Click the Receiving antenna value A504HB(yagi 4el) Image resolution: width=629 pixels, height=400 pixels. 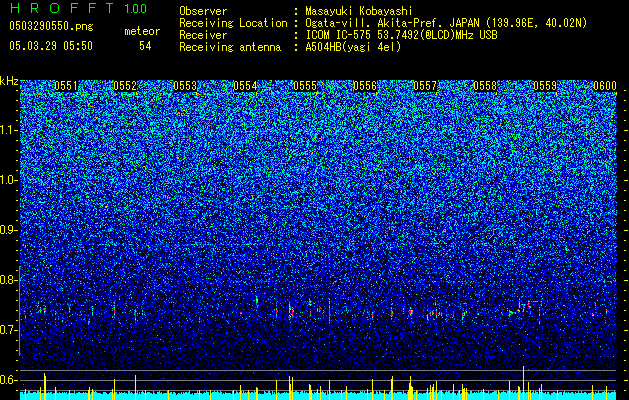[353, 47]
